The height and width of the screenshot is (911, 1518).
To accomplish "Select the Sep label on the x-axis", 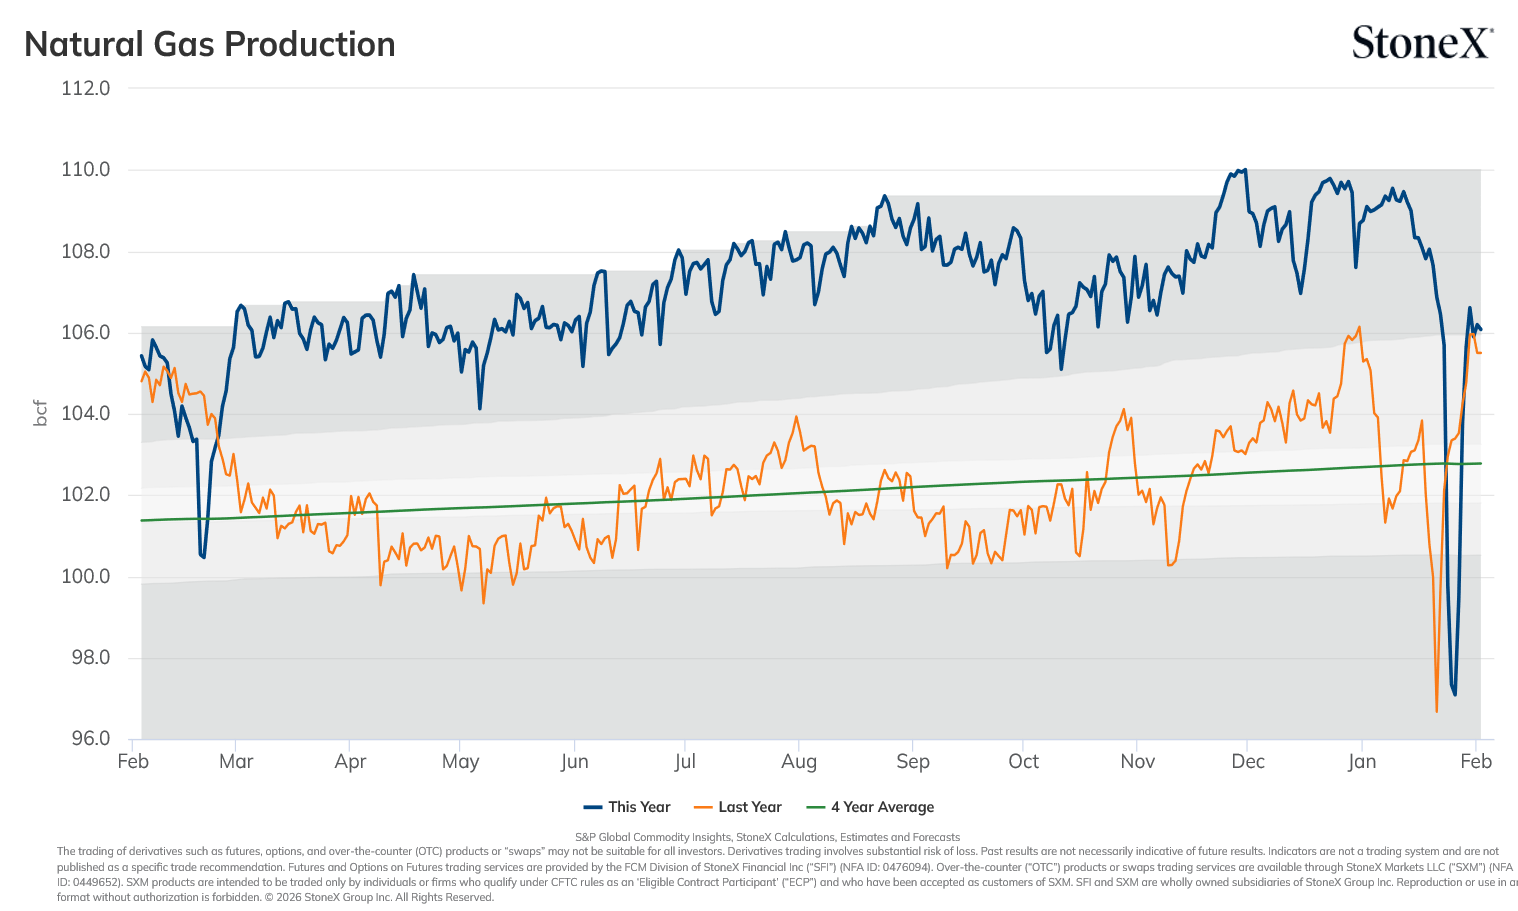I will pos(913,761).
